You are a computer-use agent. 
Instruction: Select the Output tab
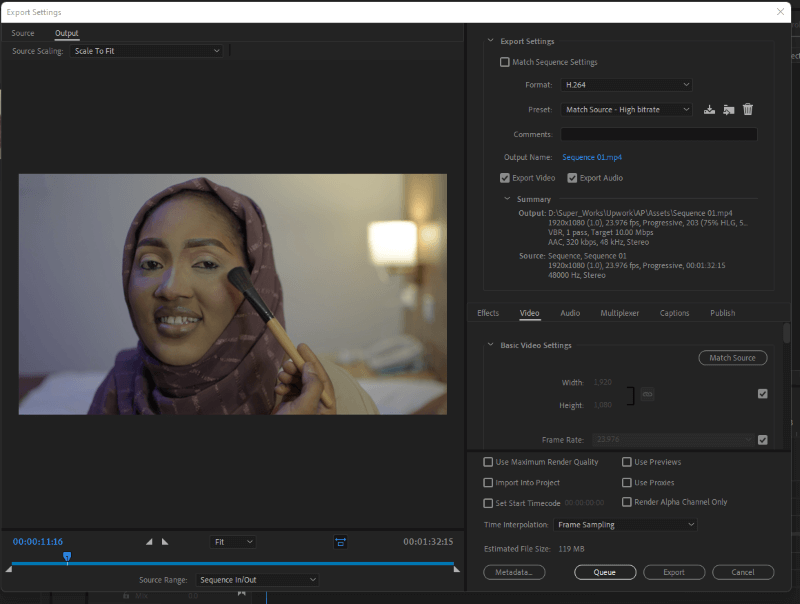tap(67, 33)
